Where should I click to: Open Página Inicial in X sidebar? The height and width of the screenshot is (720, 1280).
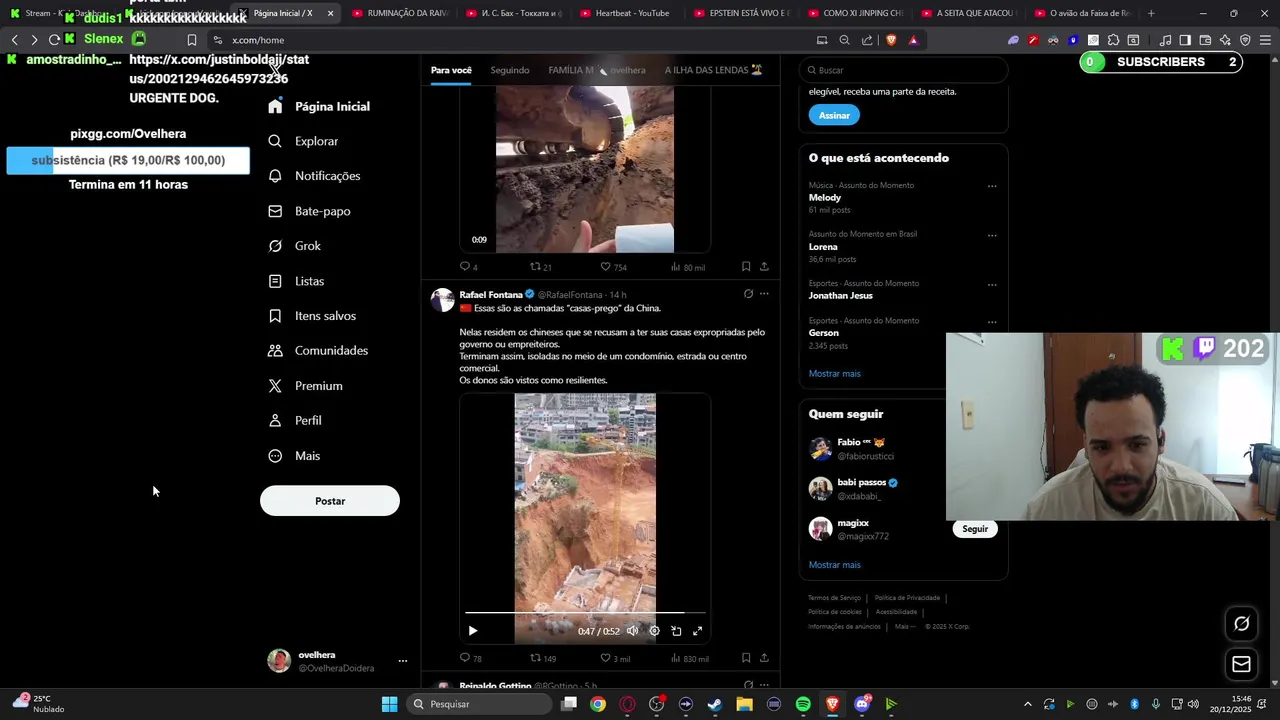click(x=320, y=106)
